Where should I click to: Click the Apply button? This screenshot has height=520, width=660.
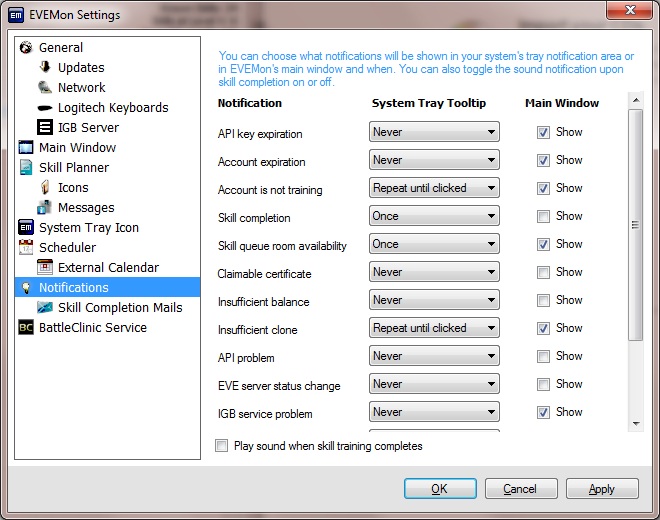click(602, 488)
